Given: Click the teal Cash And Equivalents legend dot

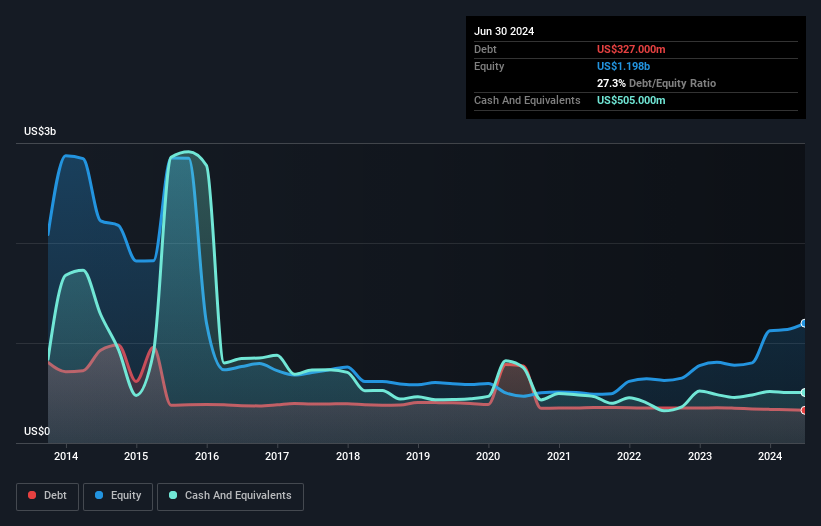Looking at the screenshot, I should 173,495.
